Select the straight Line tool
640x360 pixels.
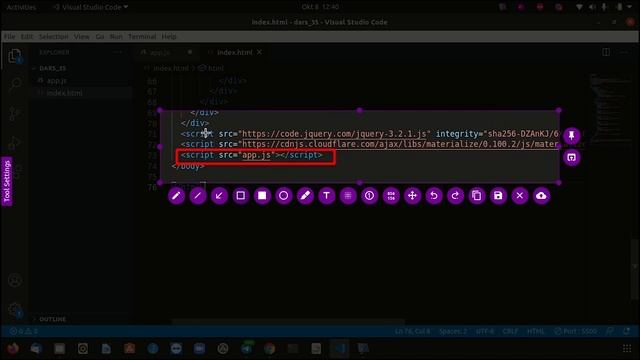198,196
